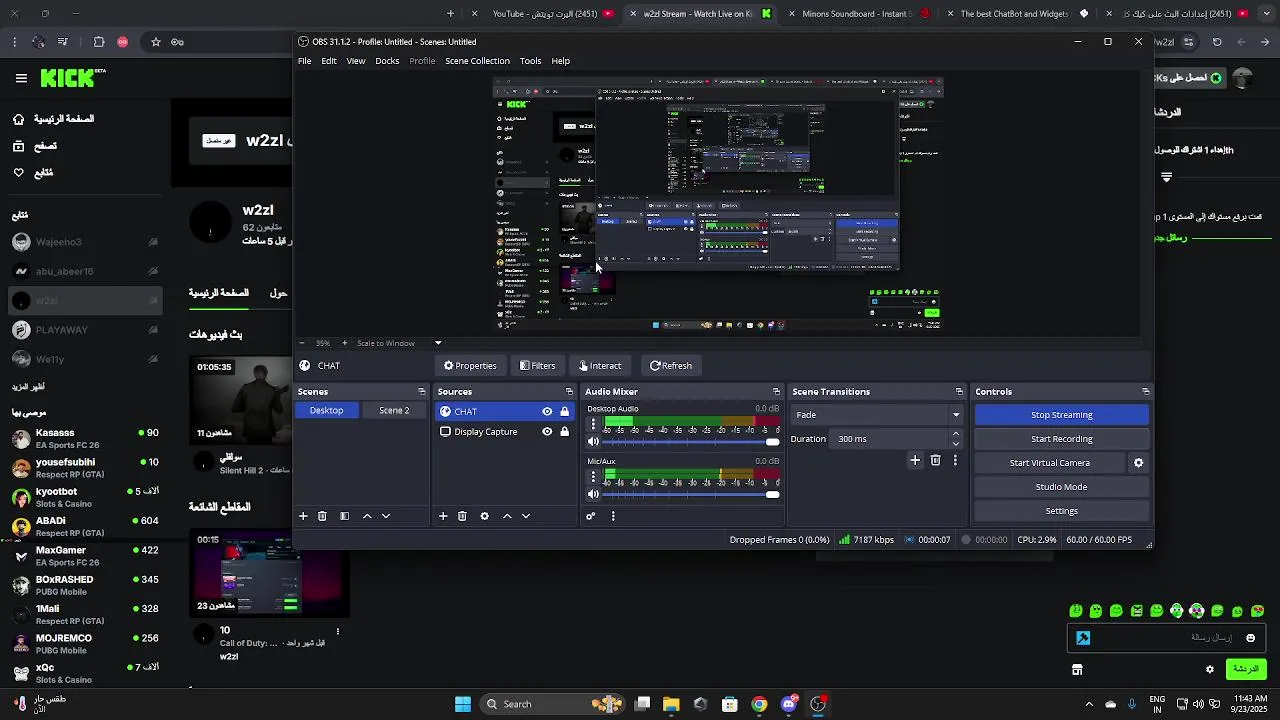Undock the Controls panel
1280x720 pixels.
point(1145,392)
